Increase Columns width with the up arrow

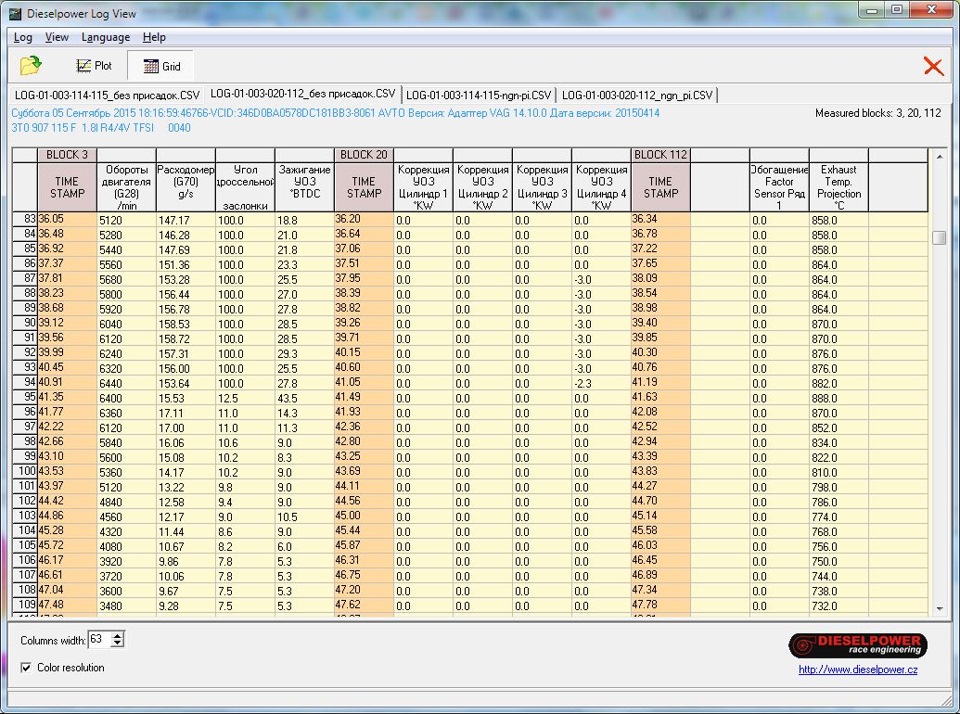click(120, 634)
